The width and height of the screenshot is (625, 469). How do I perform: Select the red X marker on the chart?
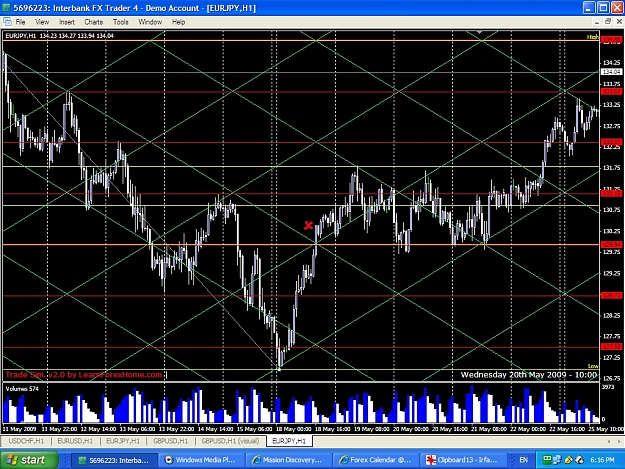tap(308, 226)
